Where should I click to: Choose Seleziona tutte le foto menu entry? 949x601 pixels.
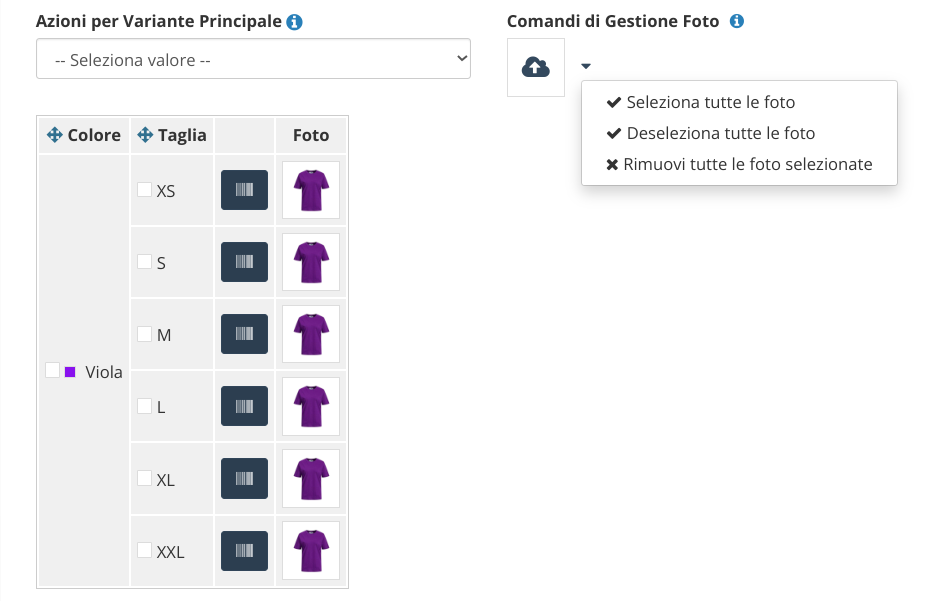(x=701, y=102)
